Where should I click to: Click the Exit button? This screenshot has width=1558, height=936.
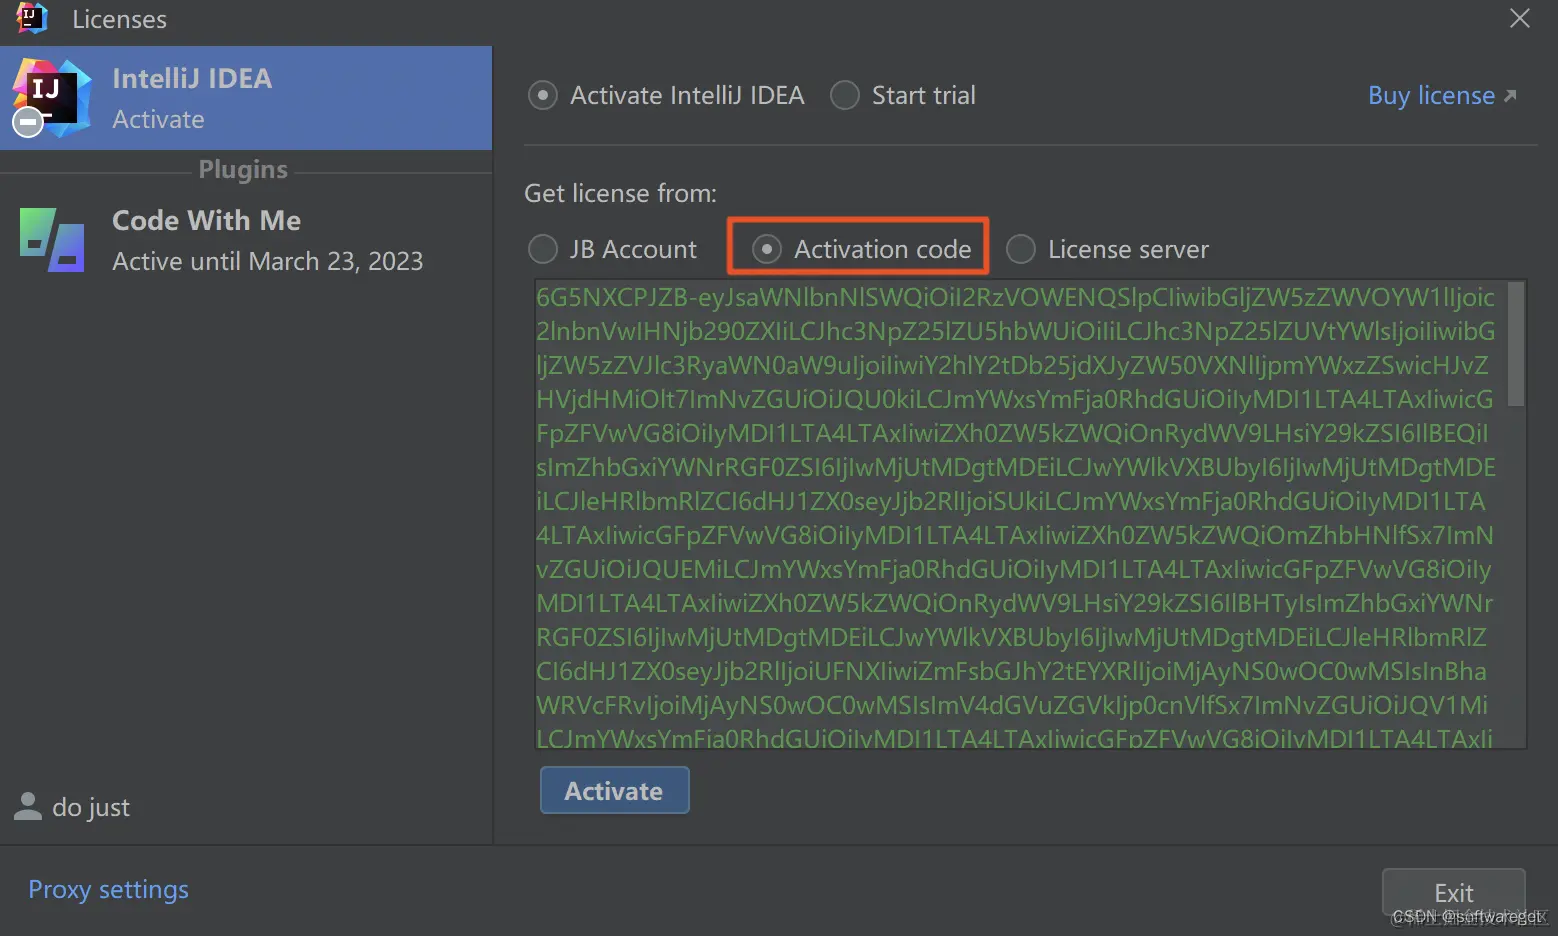point(1453,892)
